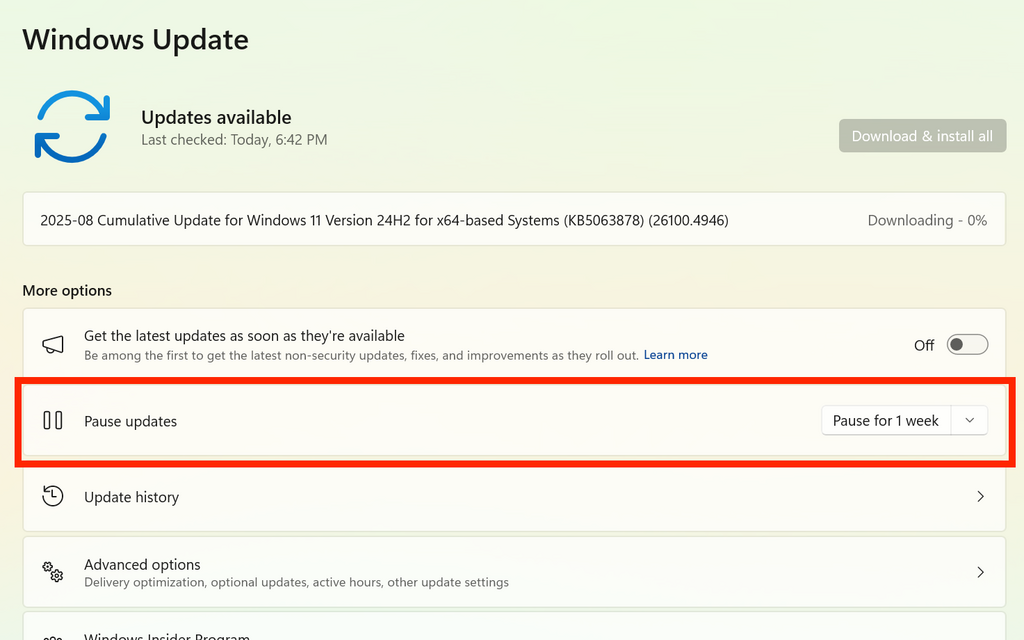Click the Advanced options gears icon
Viewport: 1024px width, 640px height.
[53, 572]
